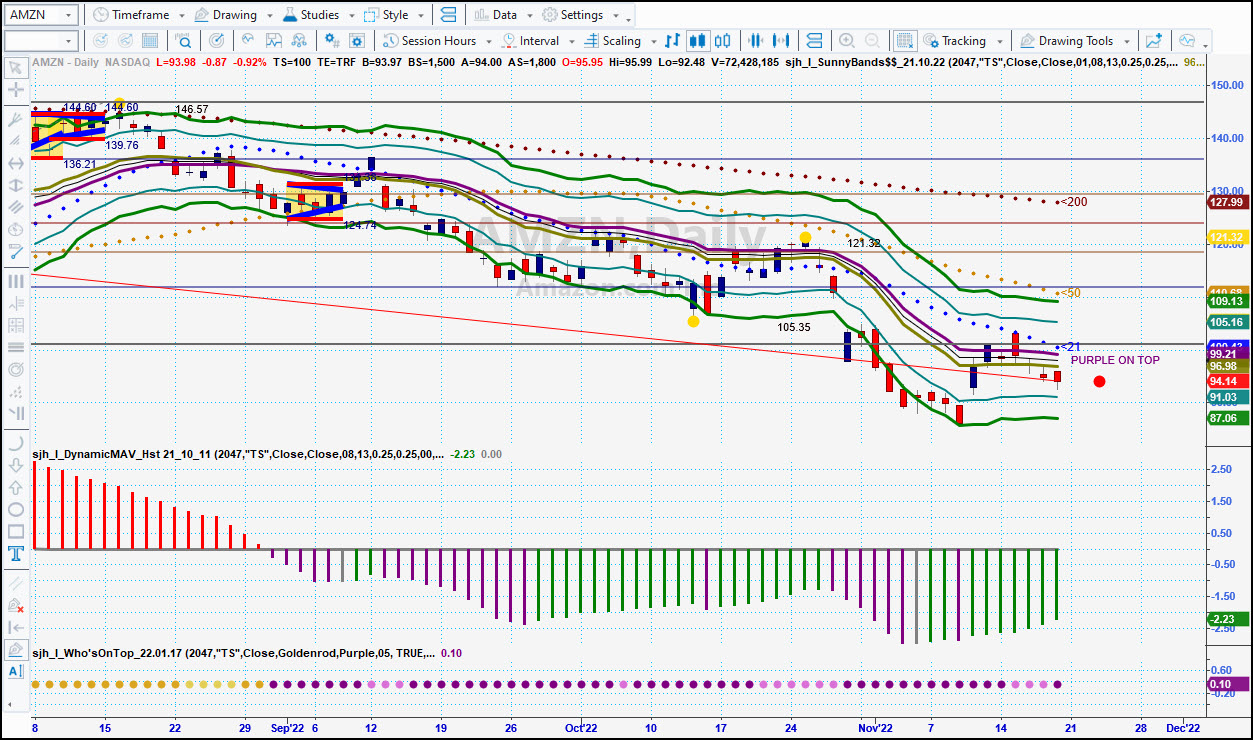Image resolution: width=1253 pixels, height=740 pixels.
Task: Select the up arrow drawing tool
Action: coord(16,487)
